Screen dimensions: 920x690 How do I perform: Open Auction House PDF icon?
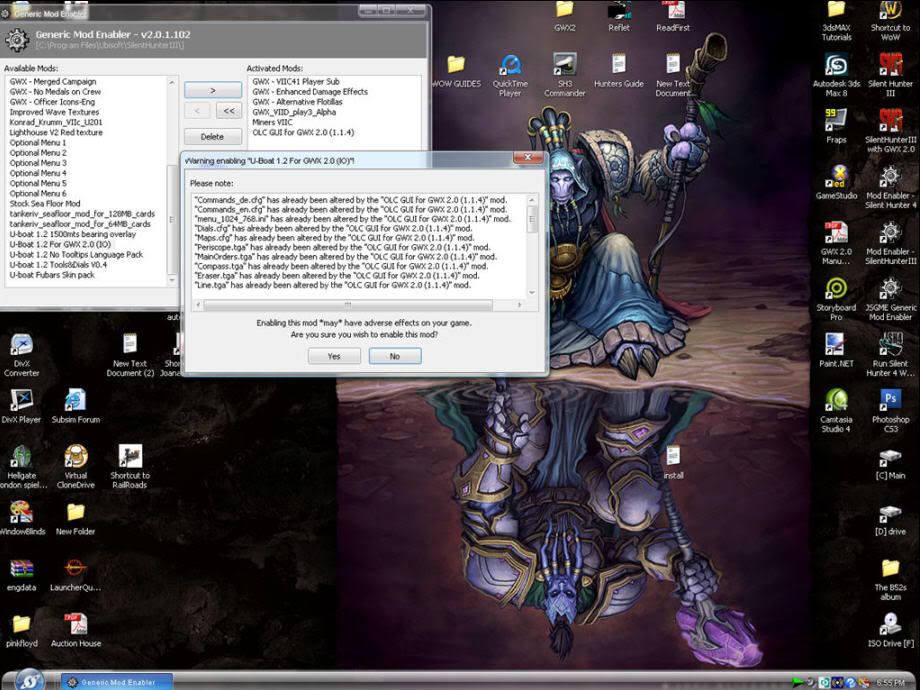(x=76, y=630)
